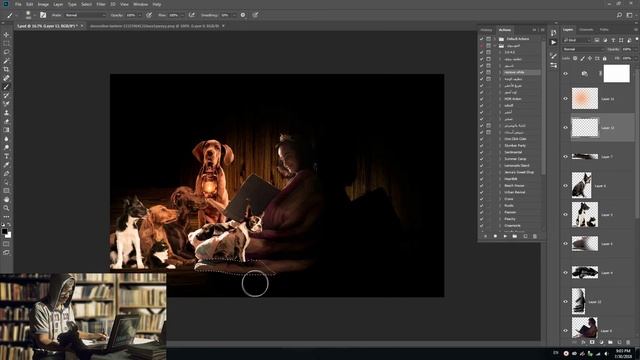Select the Move tool
This screenshot has width=640, height=360.
[6, 35]
